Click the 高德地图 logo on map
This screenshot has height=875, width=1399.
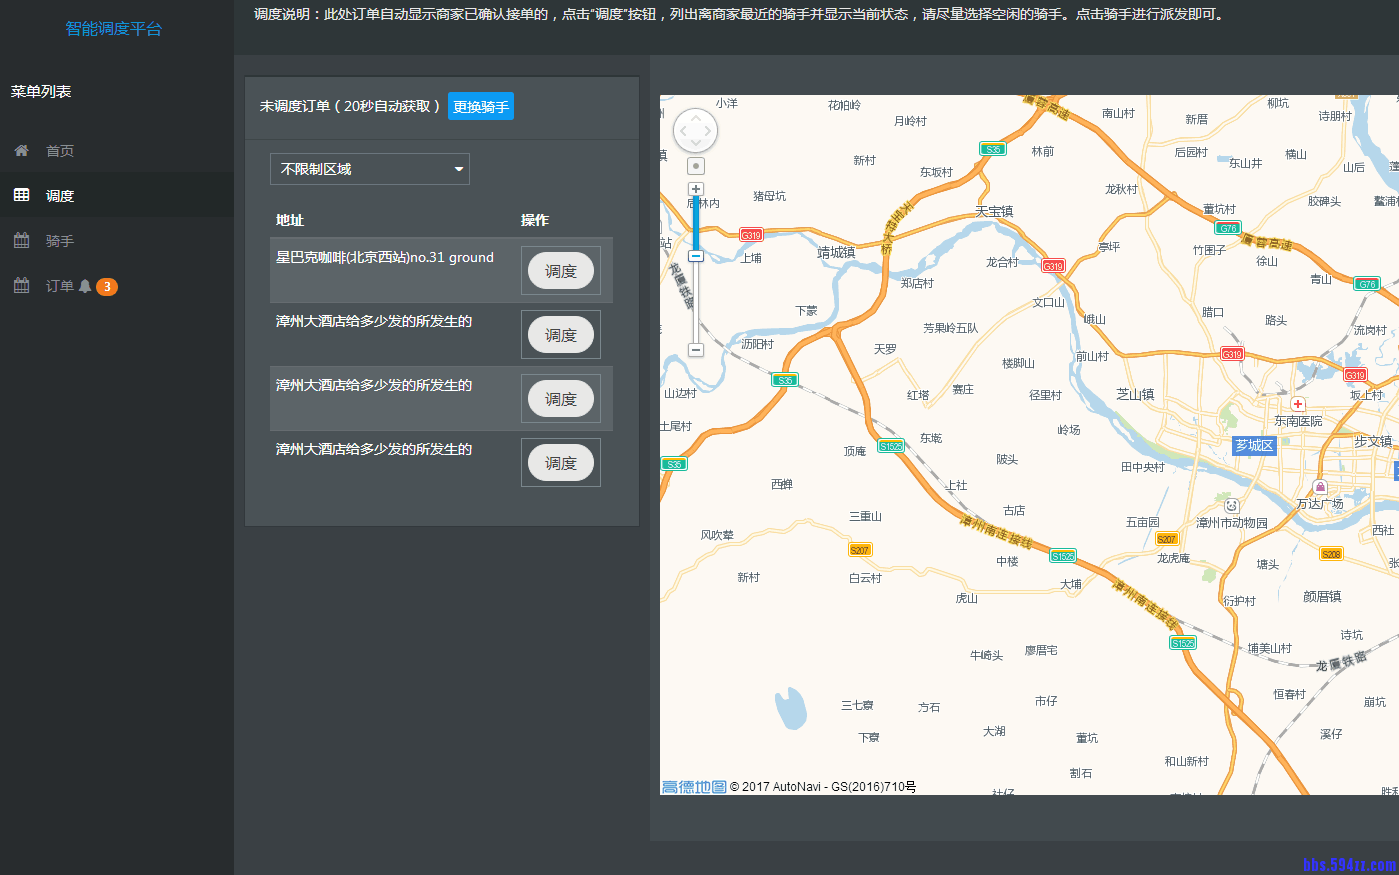pyautogui.click(x=694, y=787)
